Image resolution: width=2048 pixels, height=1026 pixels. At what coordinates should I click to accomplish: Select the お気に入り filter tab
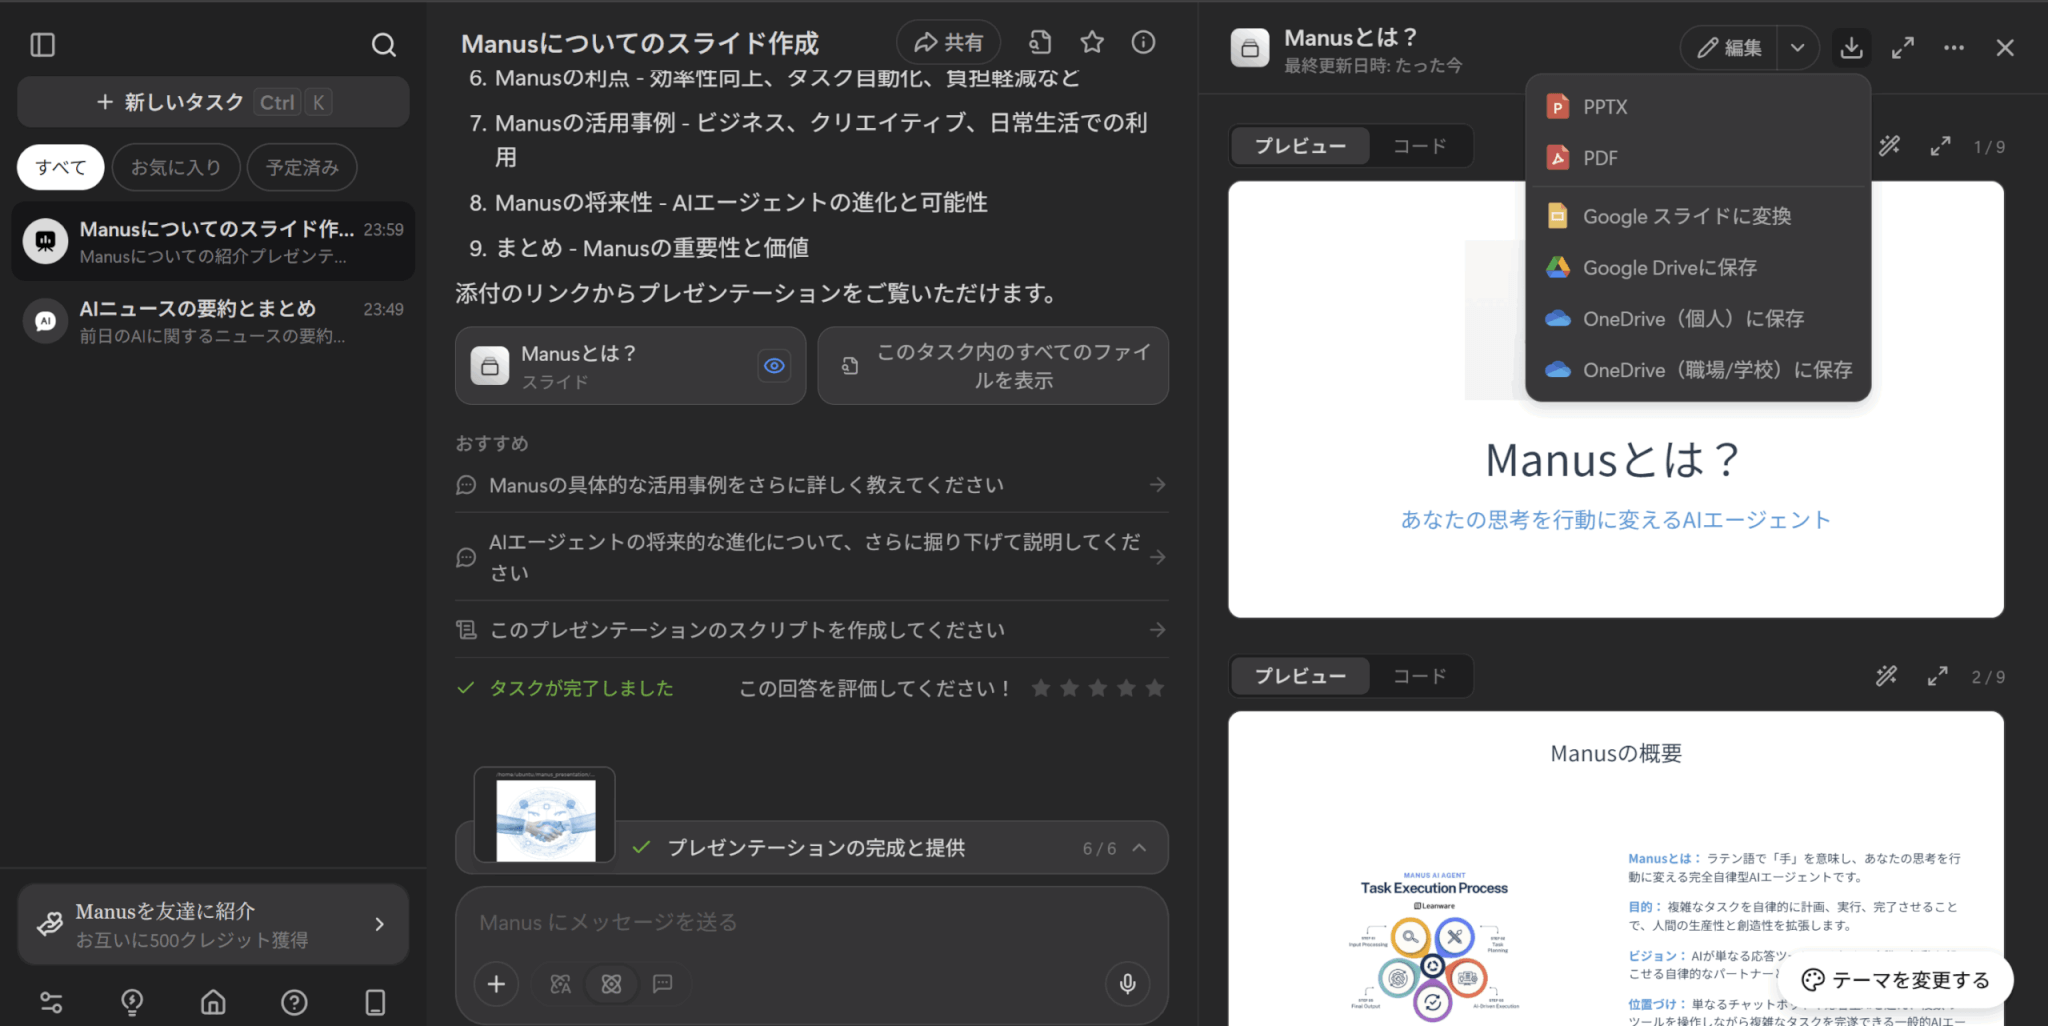(x=176, y=167)
